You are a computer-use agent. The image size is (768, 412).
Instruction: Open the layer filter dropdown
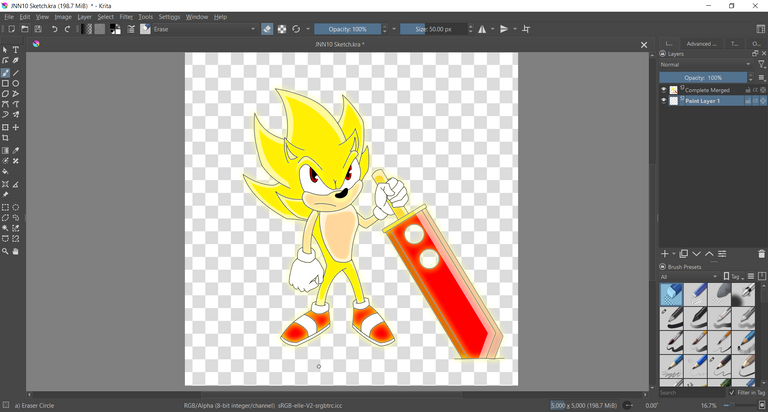click(762, 65)
